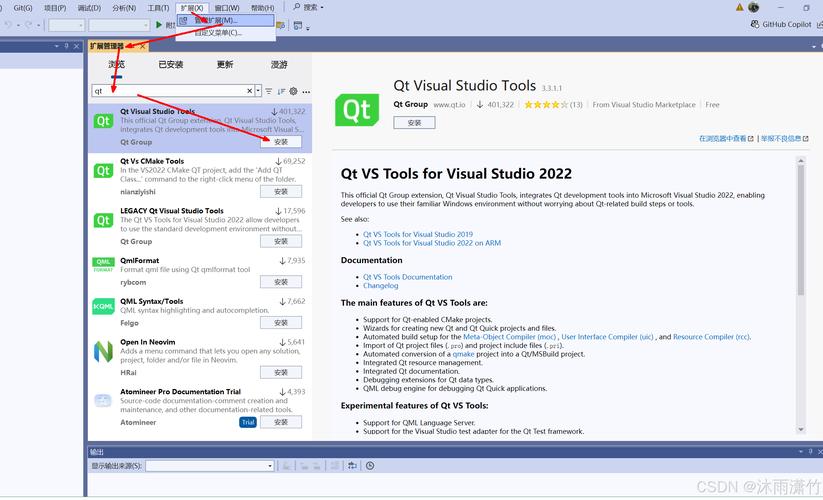
Task: Expand the search box history dropdown arrow
Action: (258, 91)
